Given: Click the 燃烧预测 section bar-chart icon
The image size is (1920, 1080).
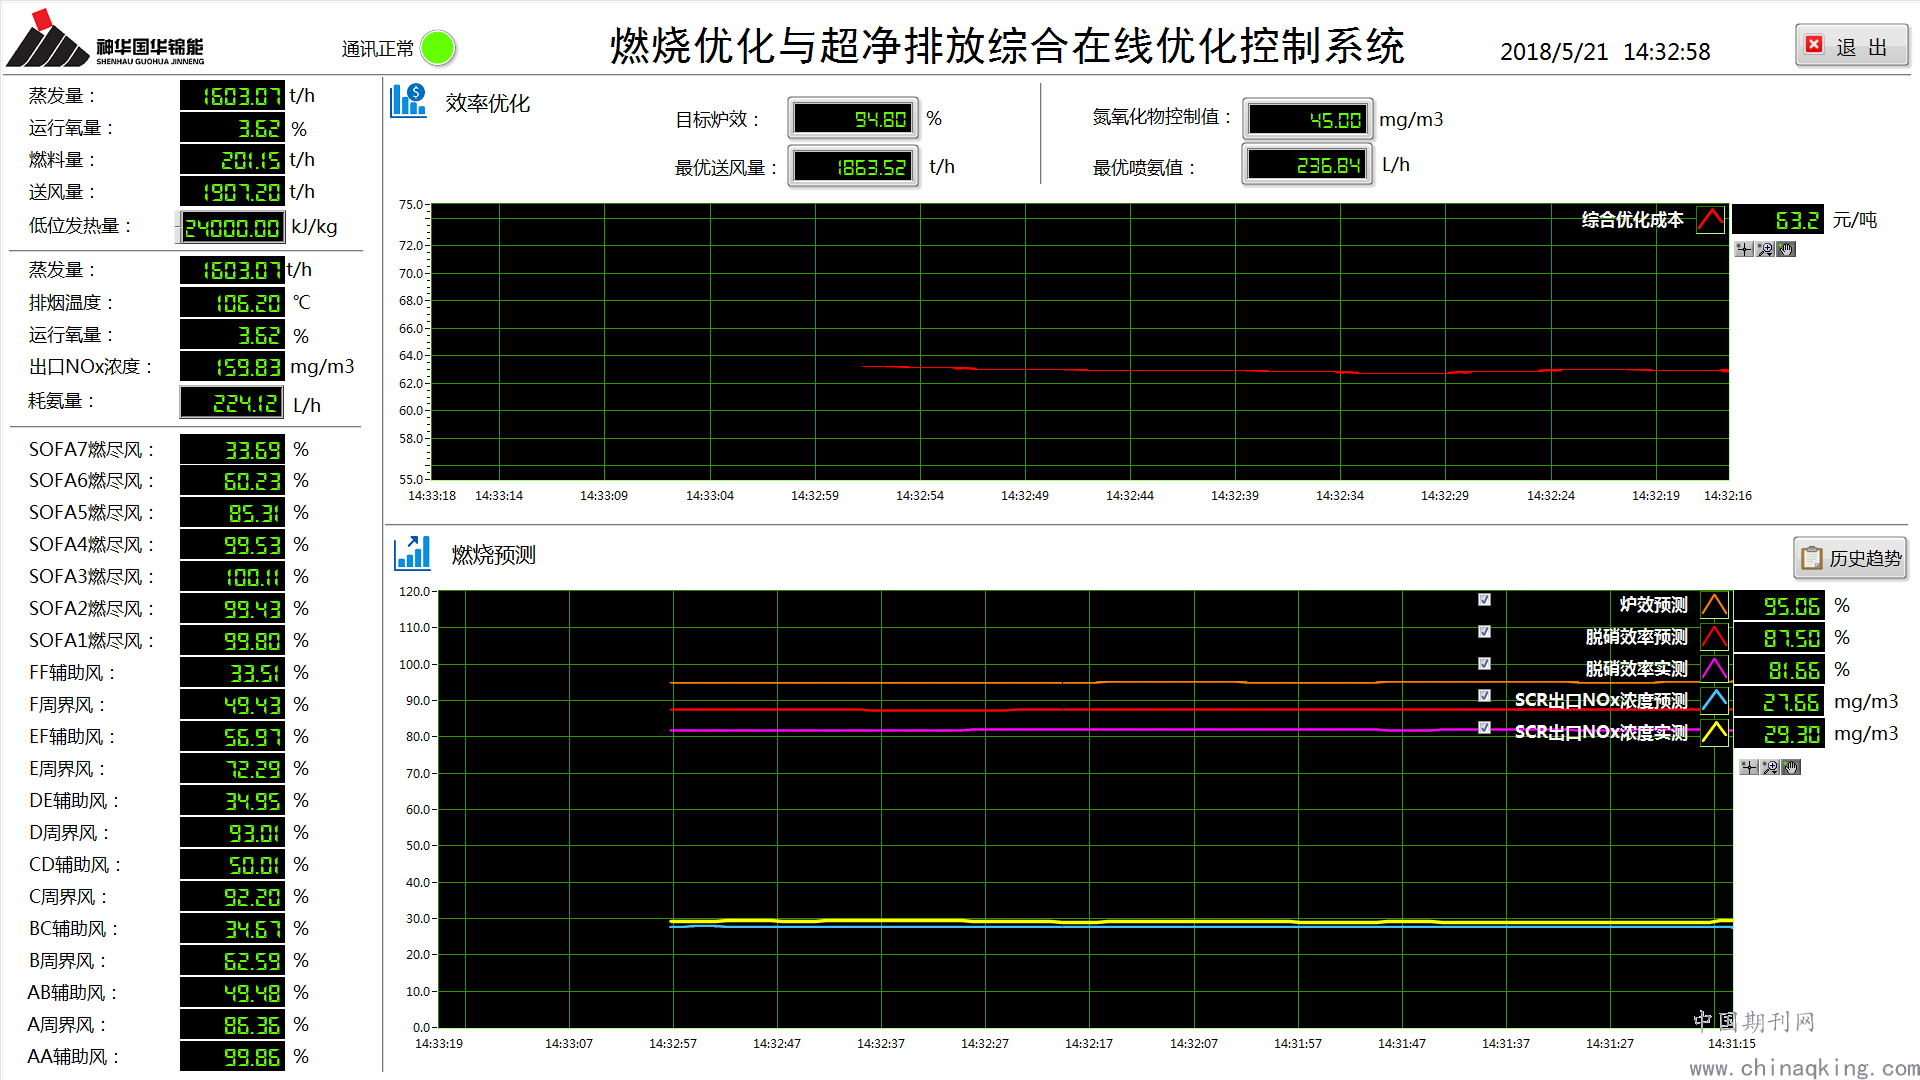Looking at the screenshot, I should (412, 552).
